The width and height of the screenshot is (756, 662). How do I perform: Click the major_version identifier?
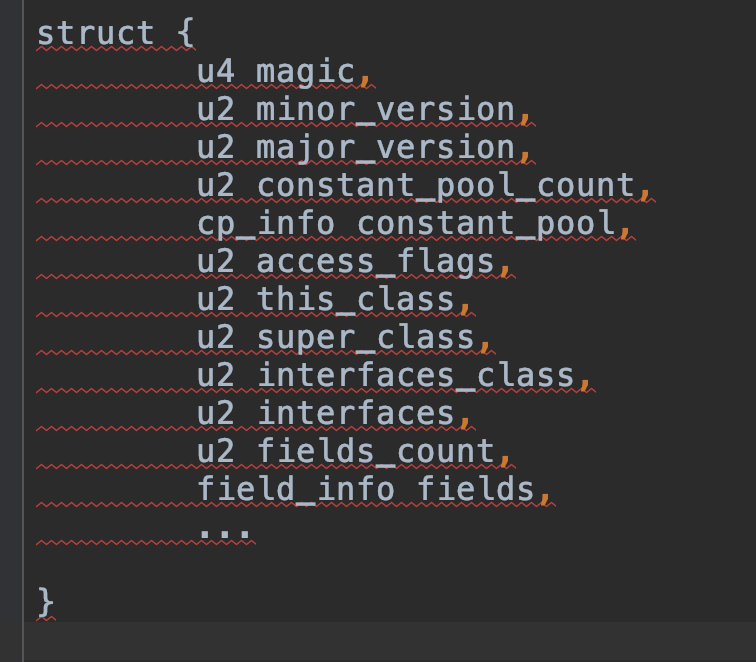click(386, 147)
